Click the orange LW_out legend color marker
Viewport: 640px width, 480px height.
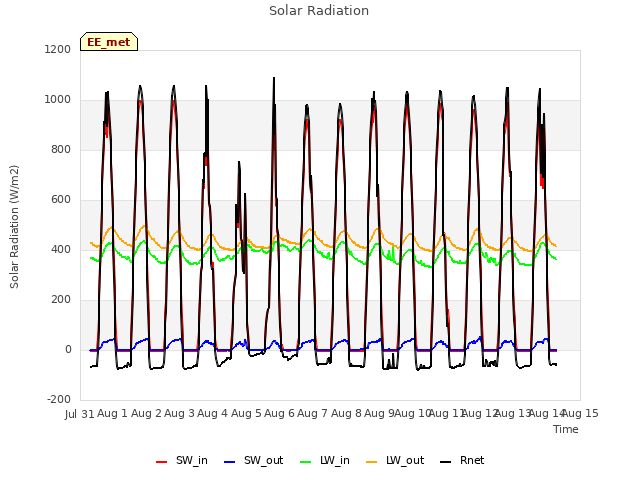[x=372, y=462]
